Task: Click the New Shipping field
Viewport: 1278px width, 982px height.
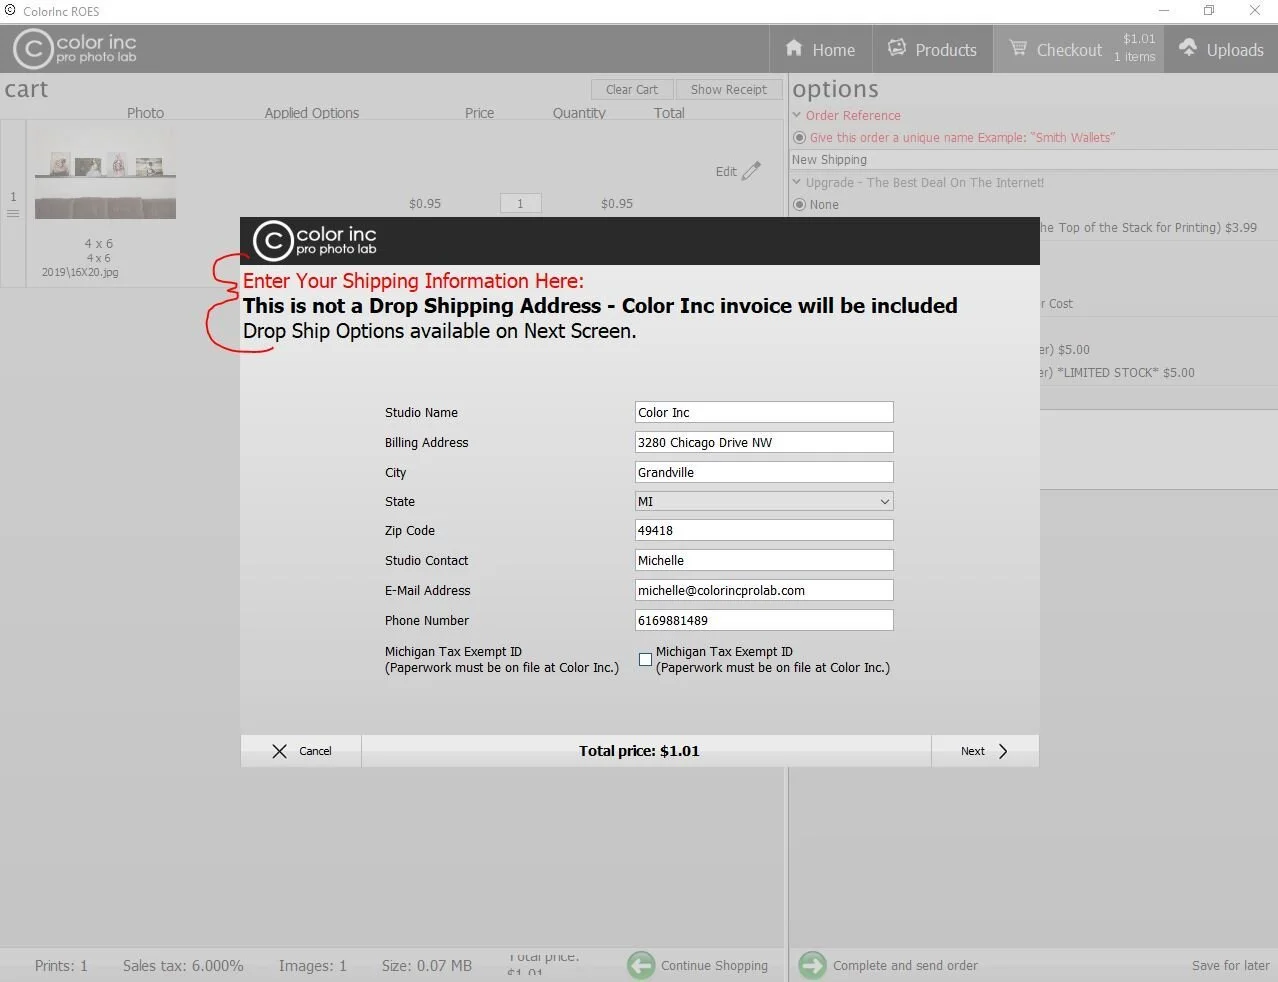Action: click(1033, 160)
